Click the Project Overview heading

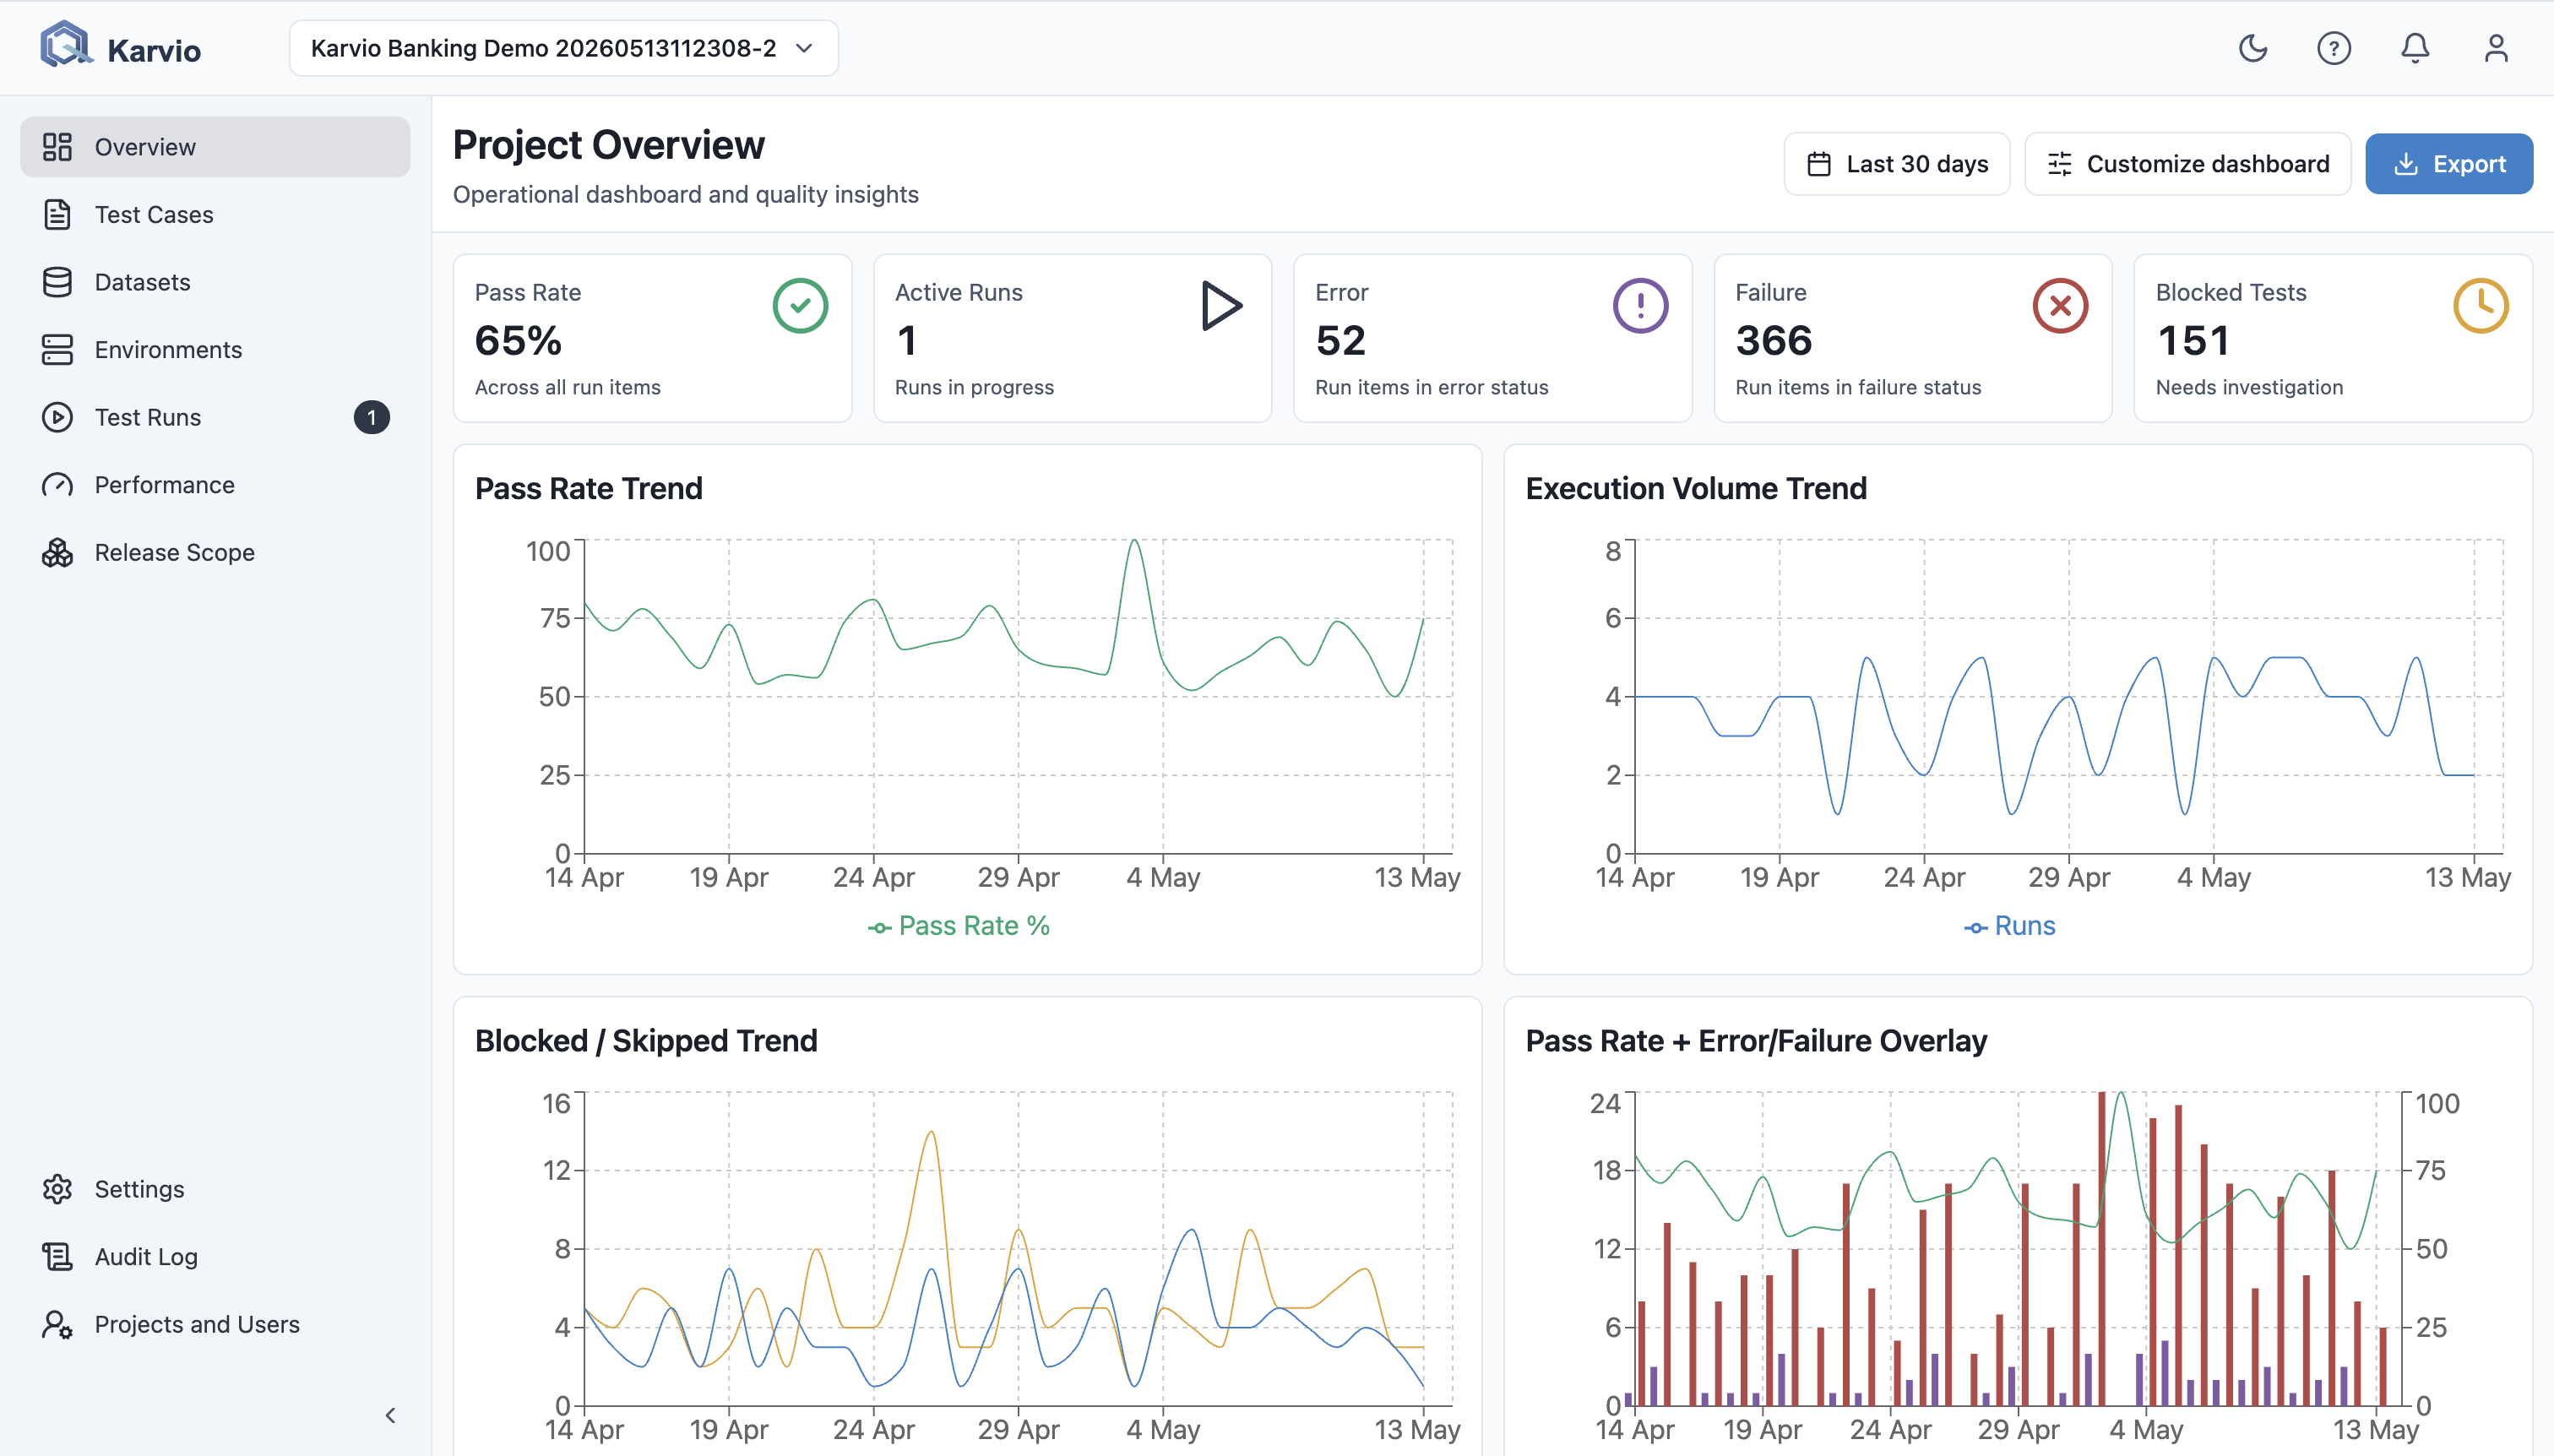click(609, 145)
